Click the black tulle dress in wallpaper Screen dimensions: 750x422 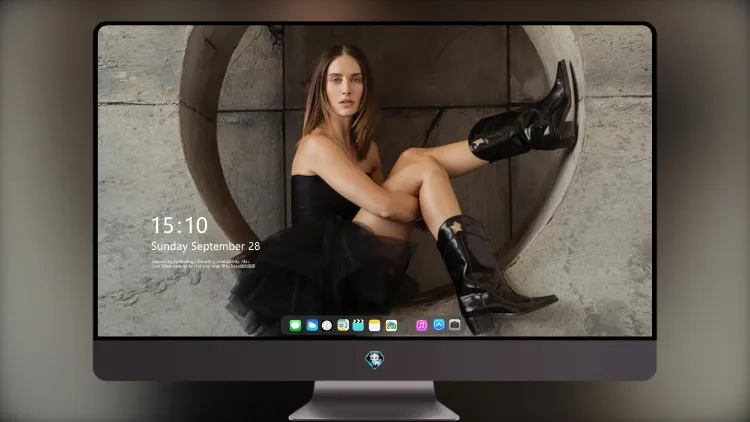point(320,254)
